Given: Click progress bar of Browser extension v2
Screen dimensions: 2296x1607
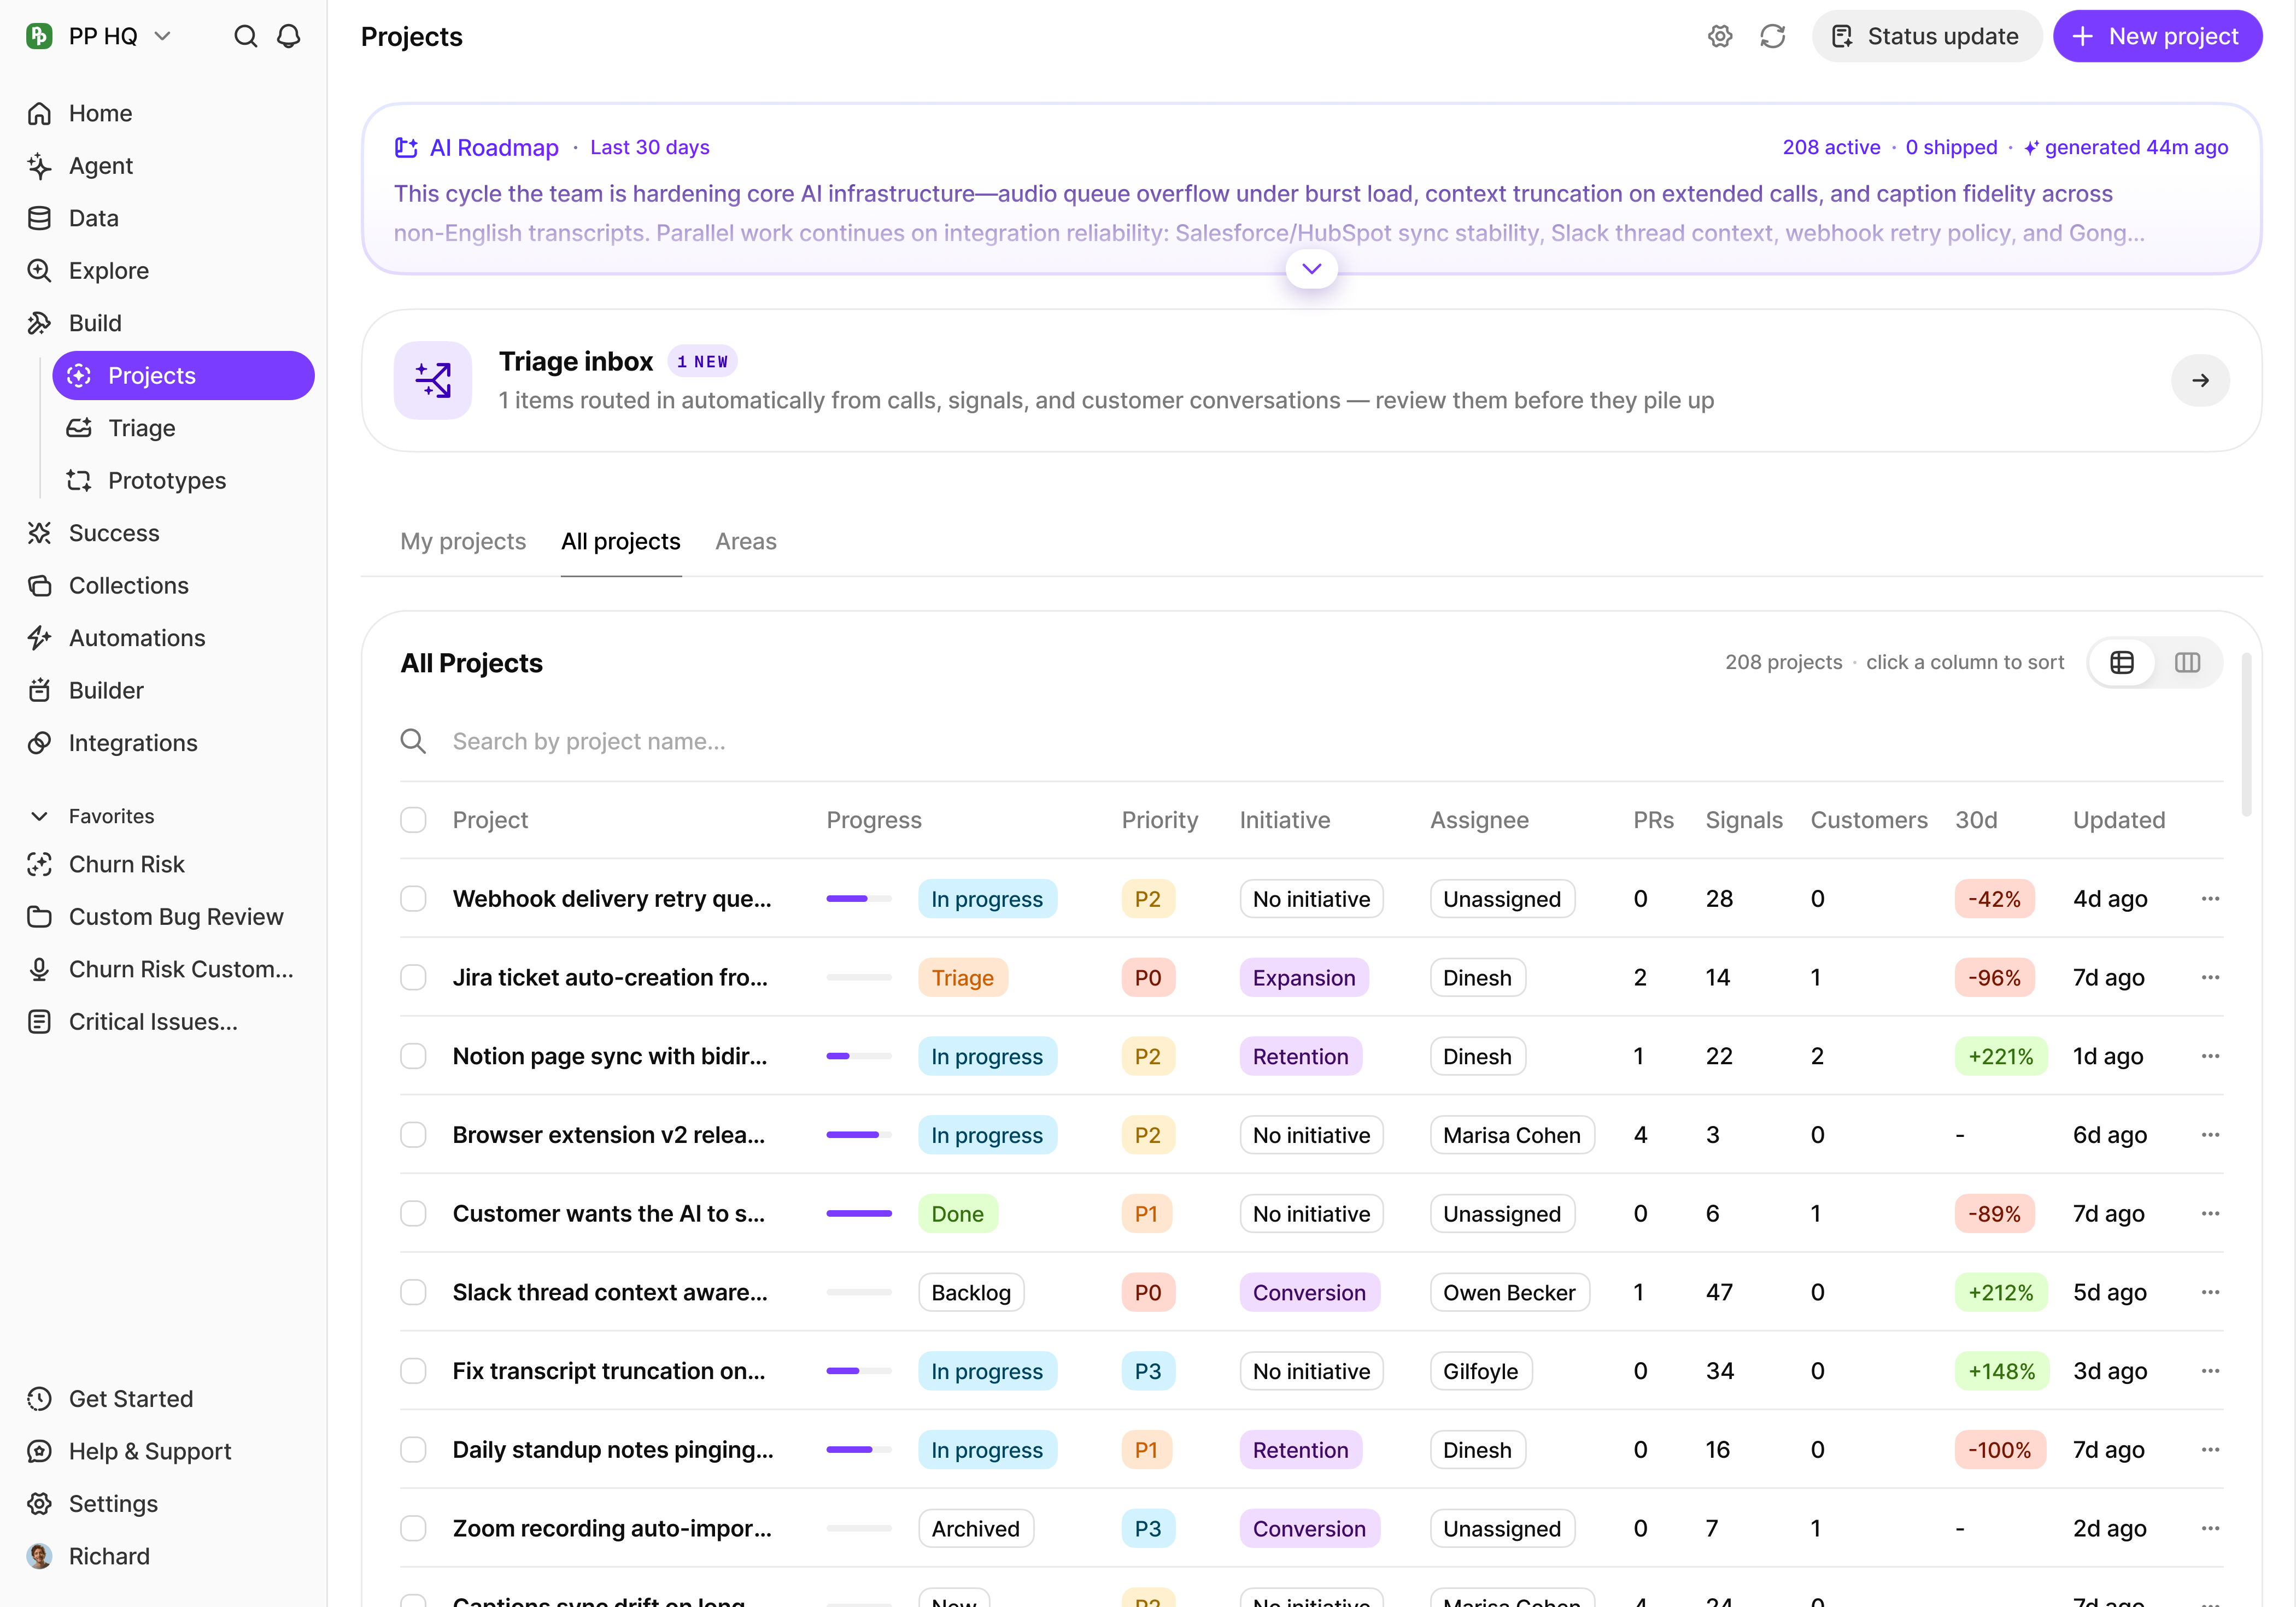Looking at the screenshot, I should point(858,1135).
